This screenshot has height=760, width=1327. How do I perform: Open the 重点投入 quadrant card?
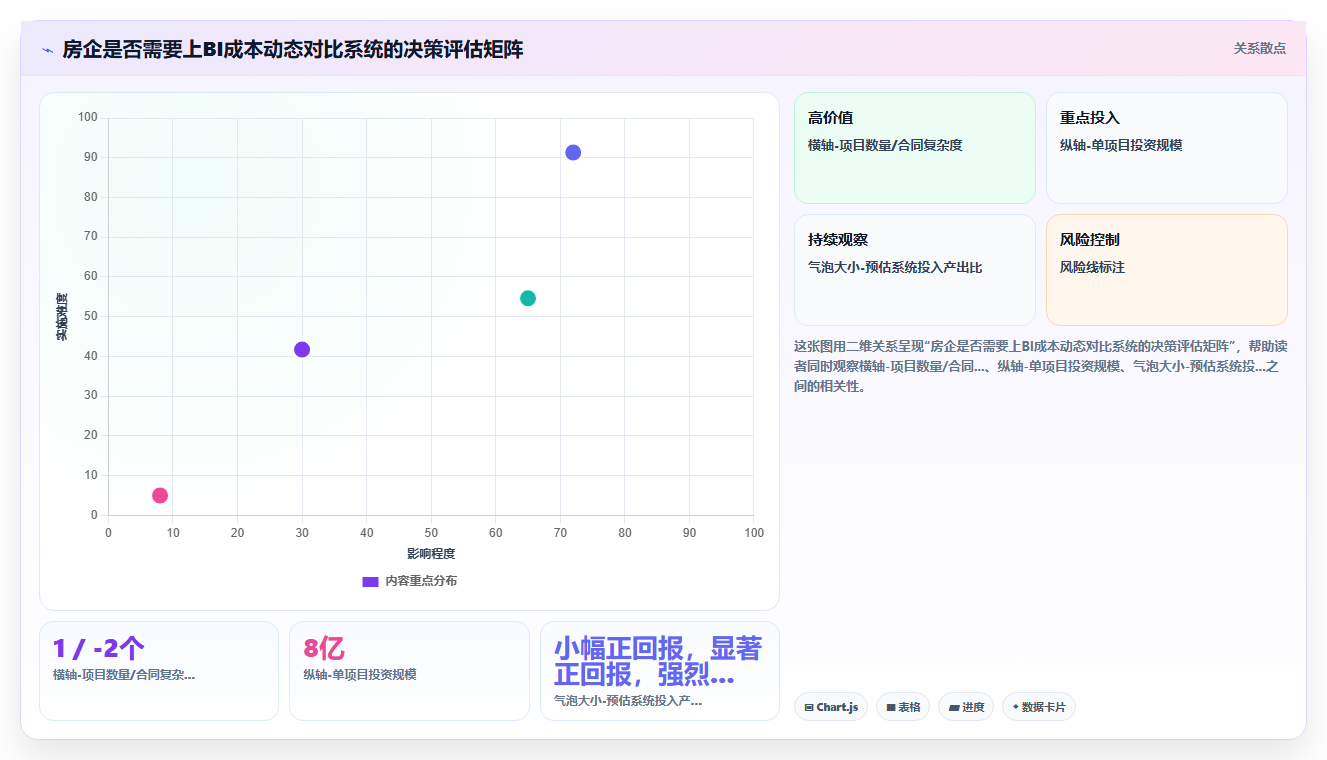point(1167,148)
